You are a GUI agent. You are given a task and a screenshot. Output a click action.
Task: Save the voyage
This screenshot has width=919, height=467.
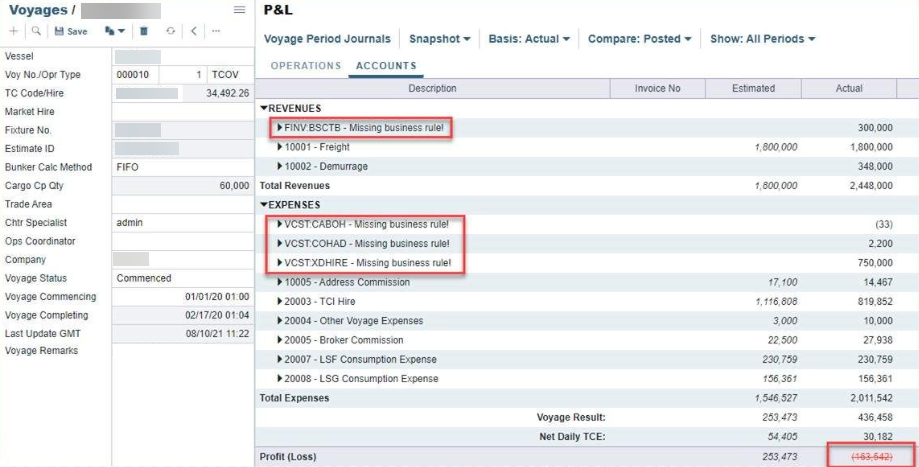[x=70, y=31]
